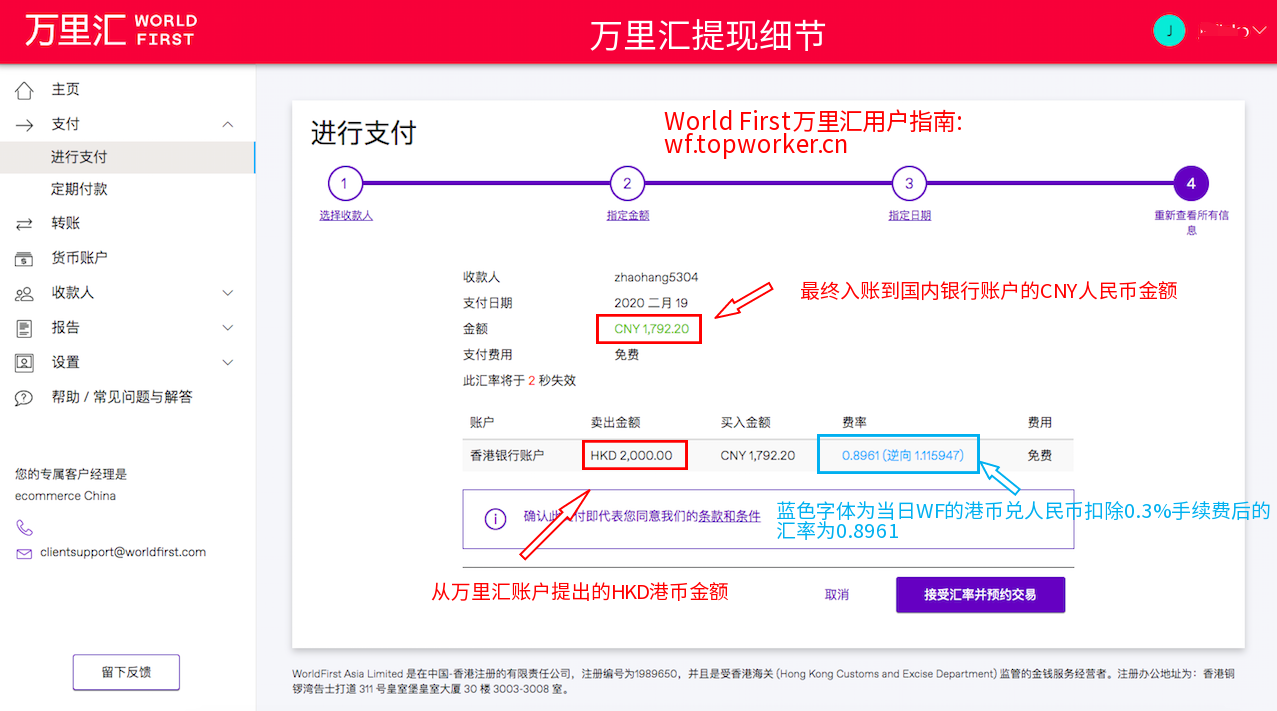Viewport: 1277px width, 711px height.
Task: Click the 费率 column header
Action: click(x=855, y=423)
